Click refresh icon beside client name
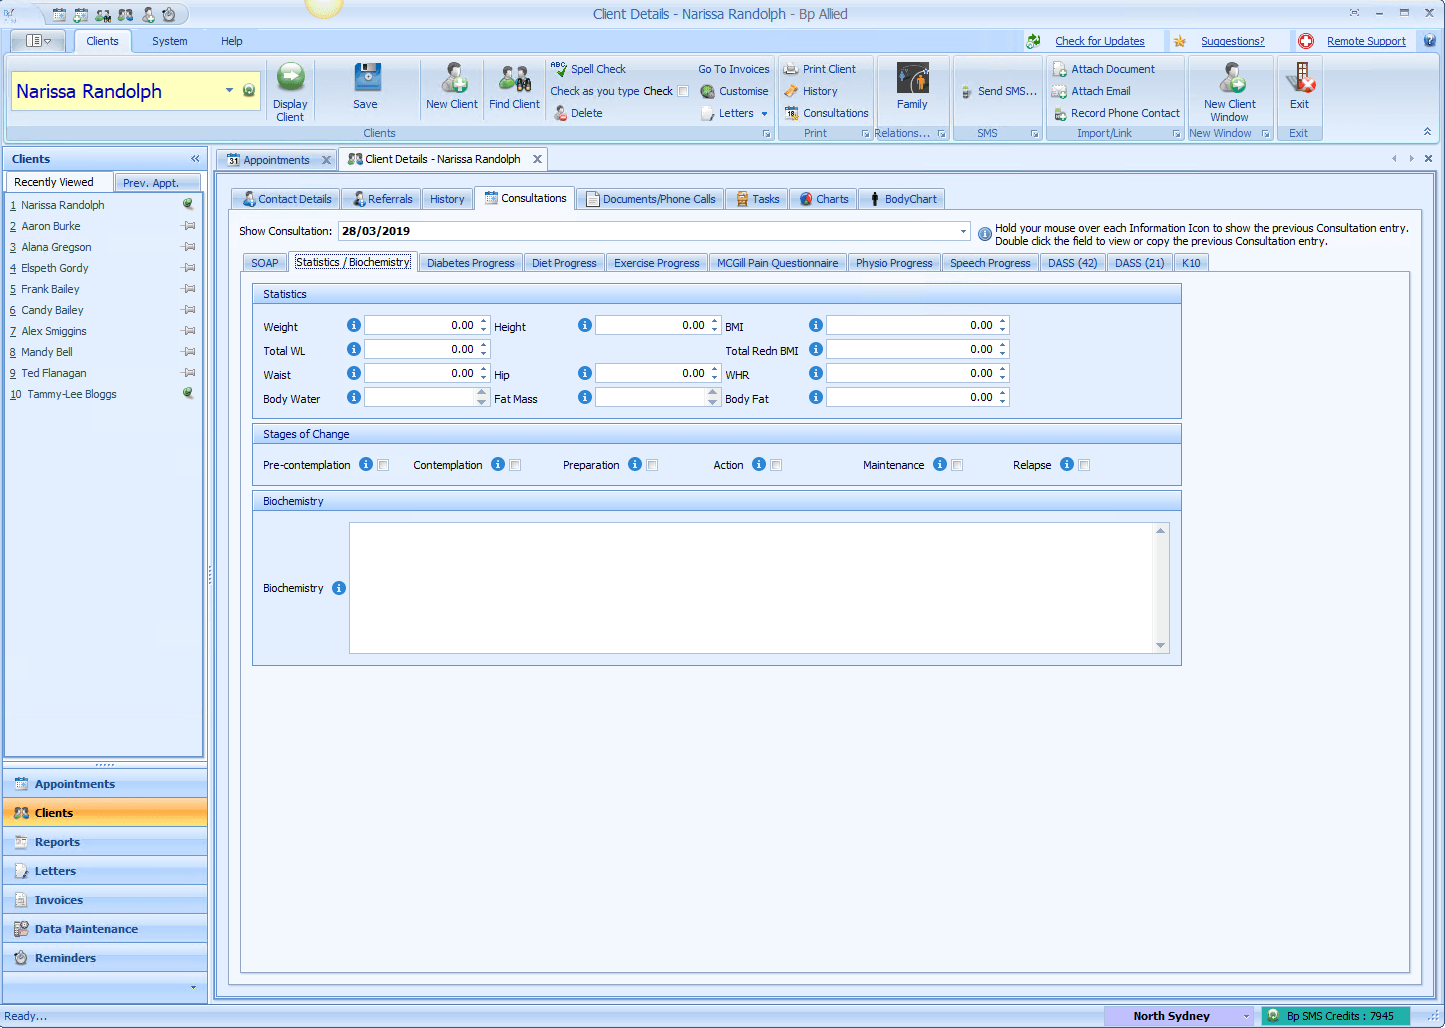This screenshot has height=1028, width=1445. coord(249,90)
